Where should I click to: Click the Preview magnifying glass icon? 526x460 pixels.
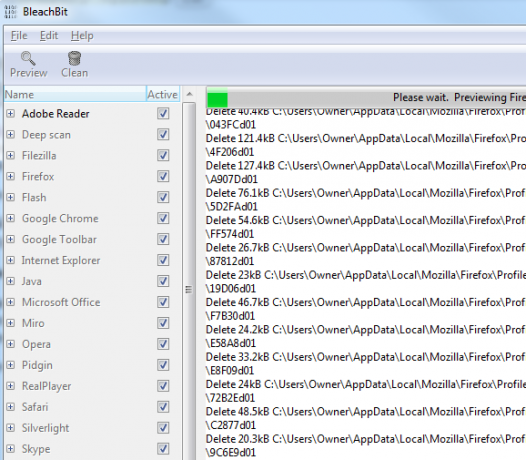tap(28, 58)
